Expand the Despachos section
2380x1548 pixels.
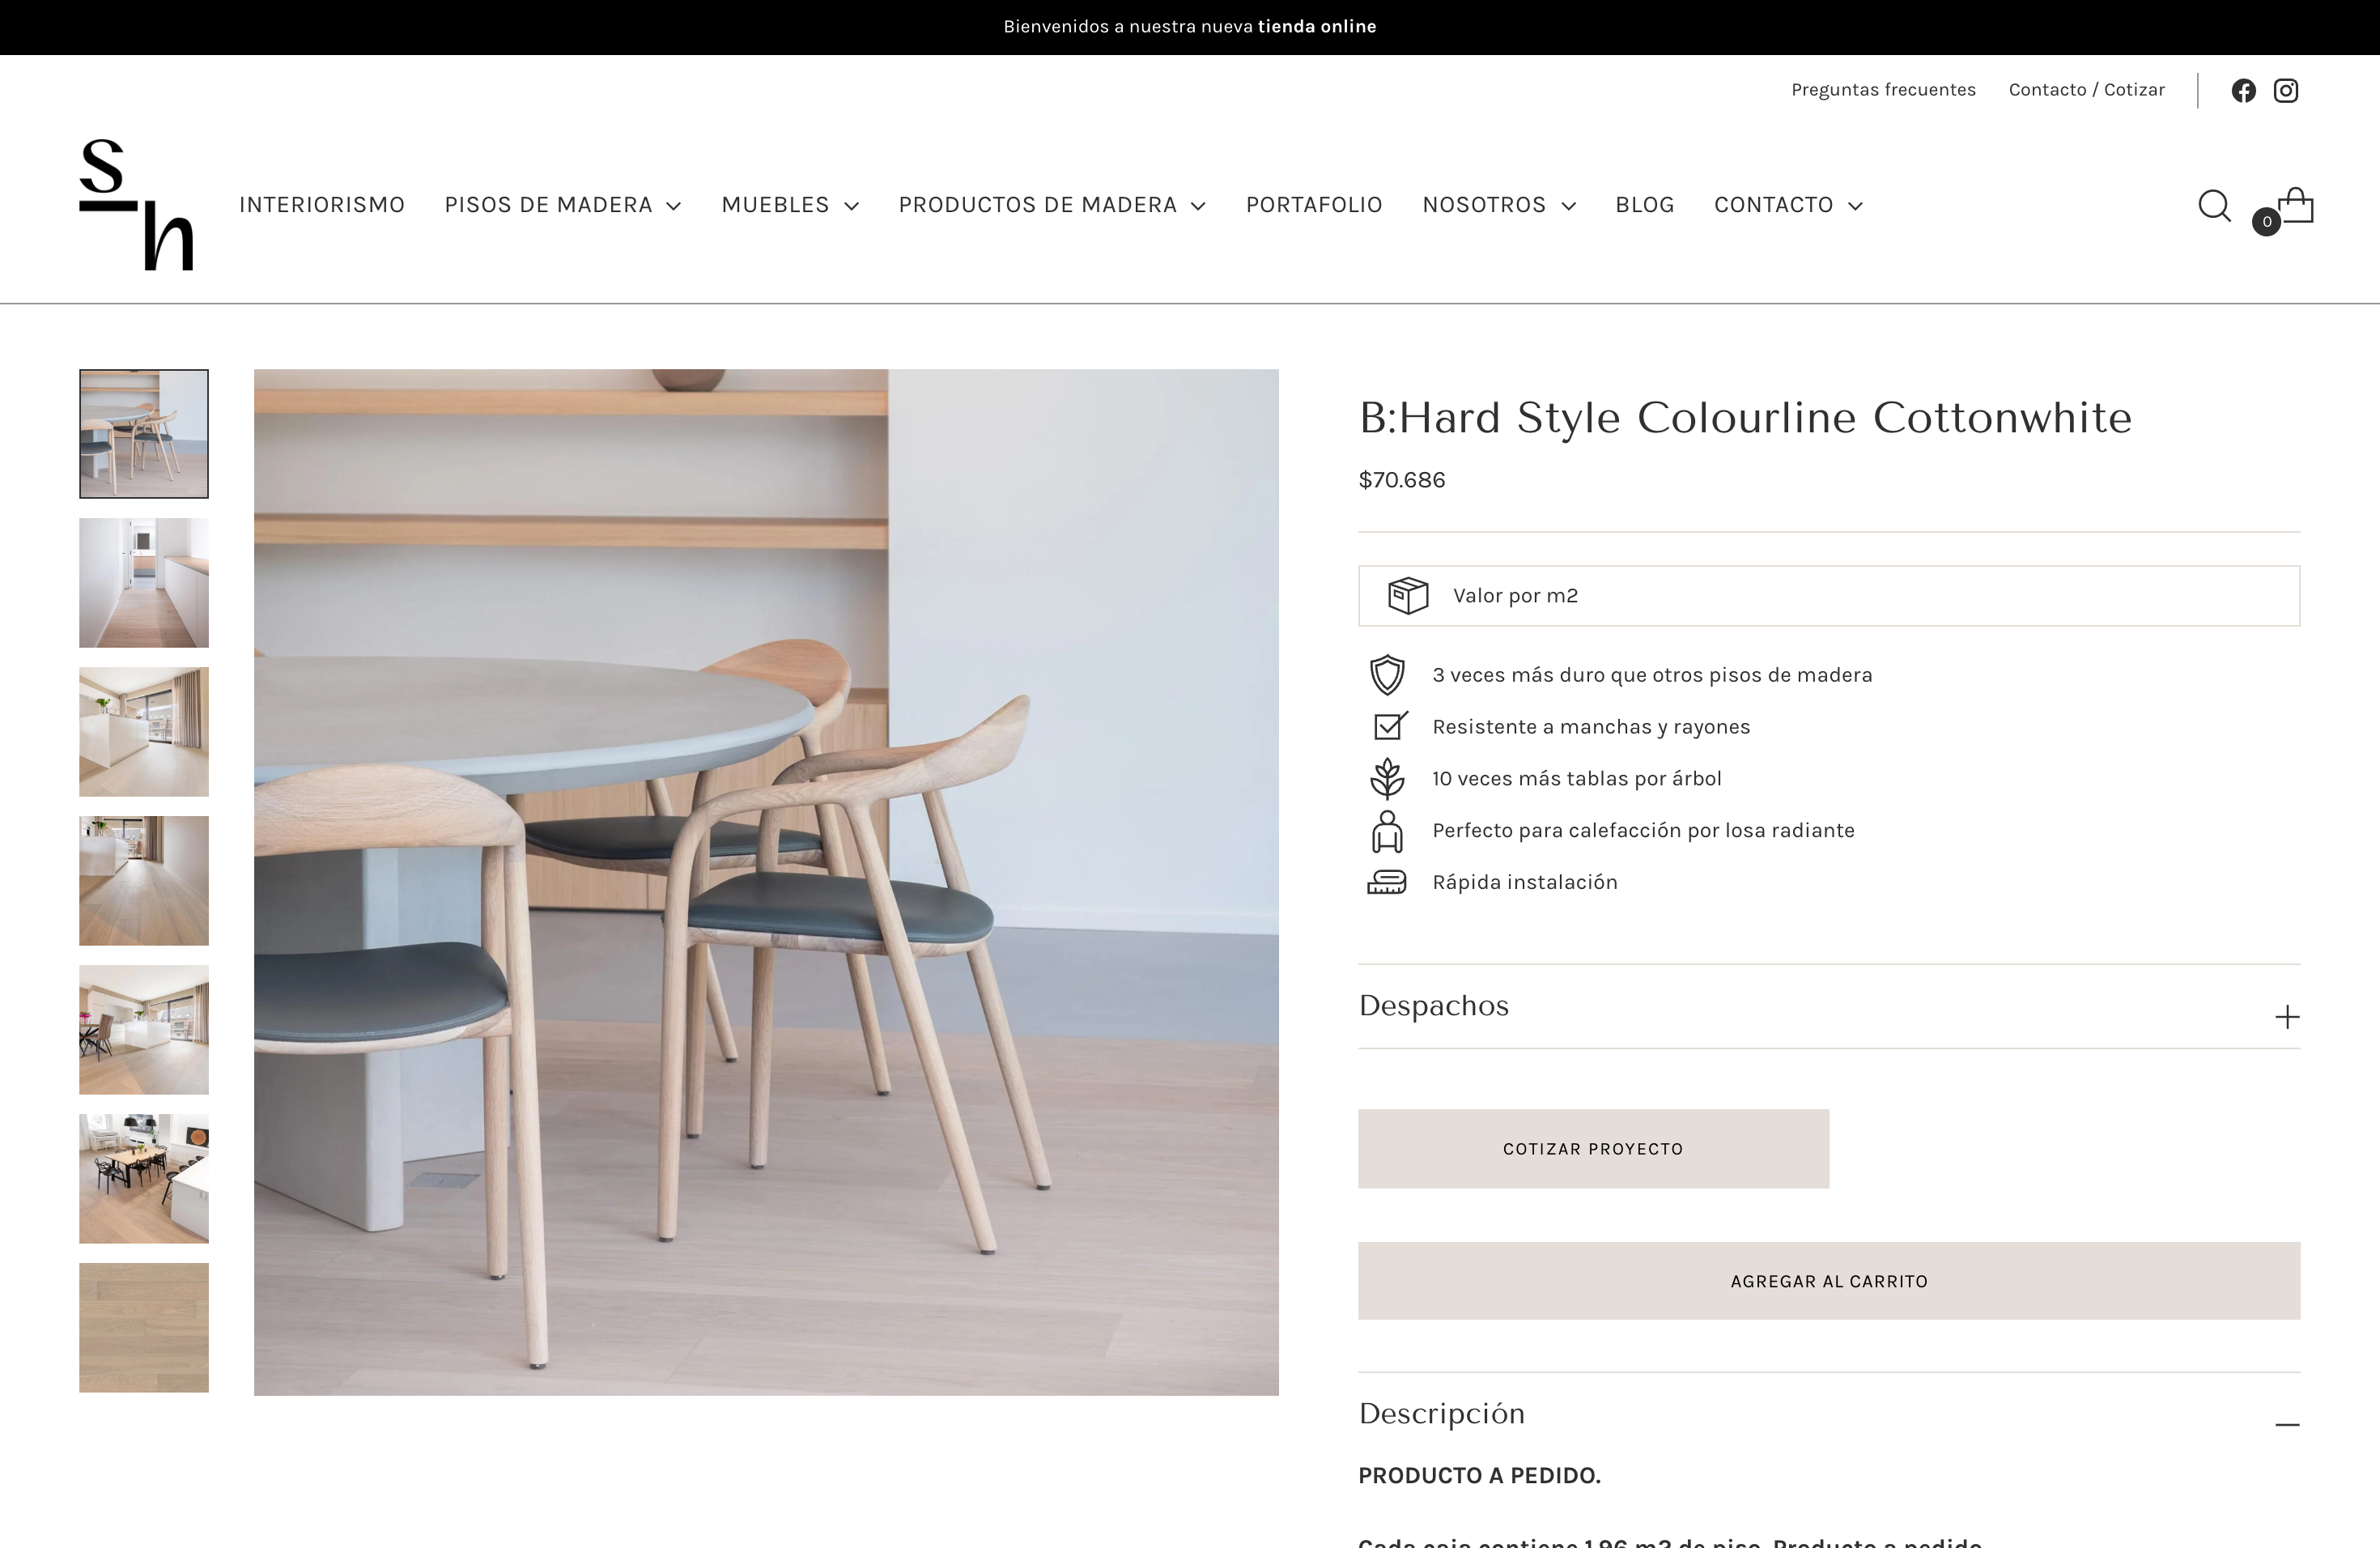1829,1006
